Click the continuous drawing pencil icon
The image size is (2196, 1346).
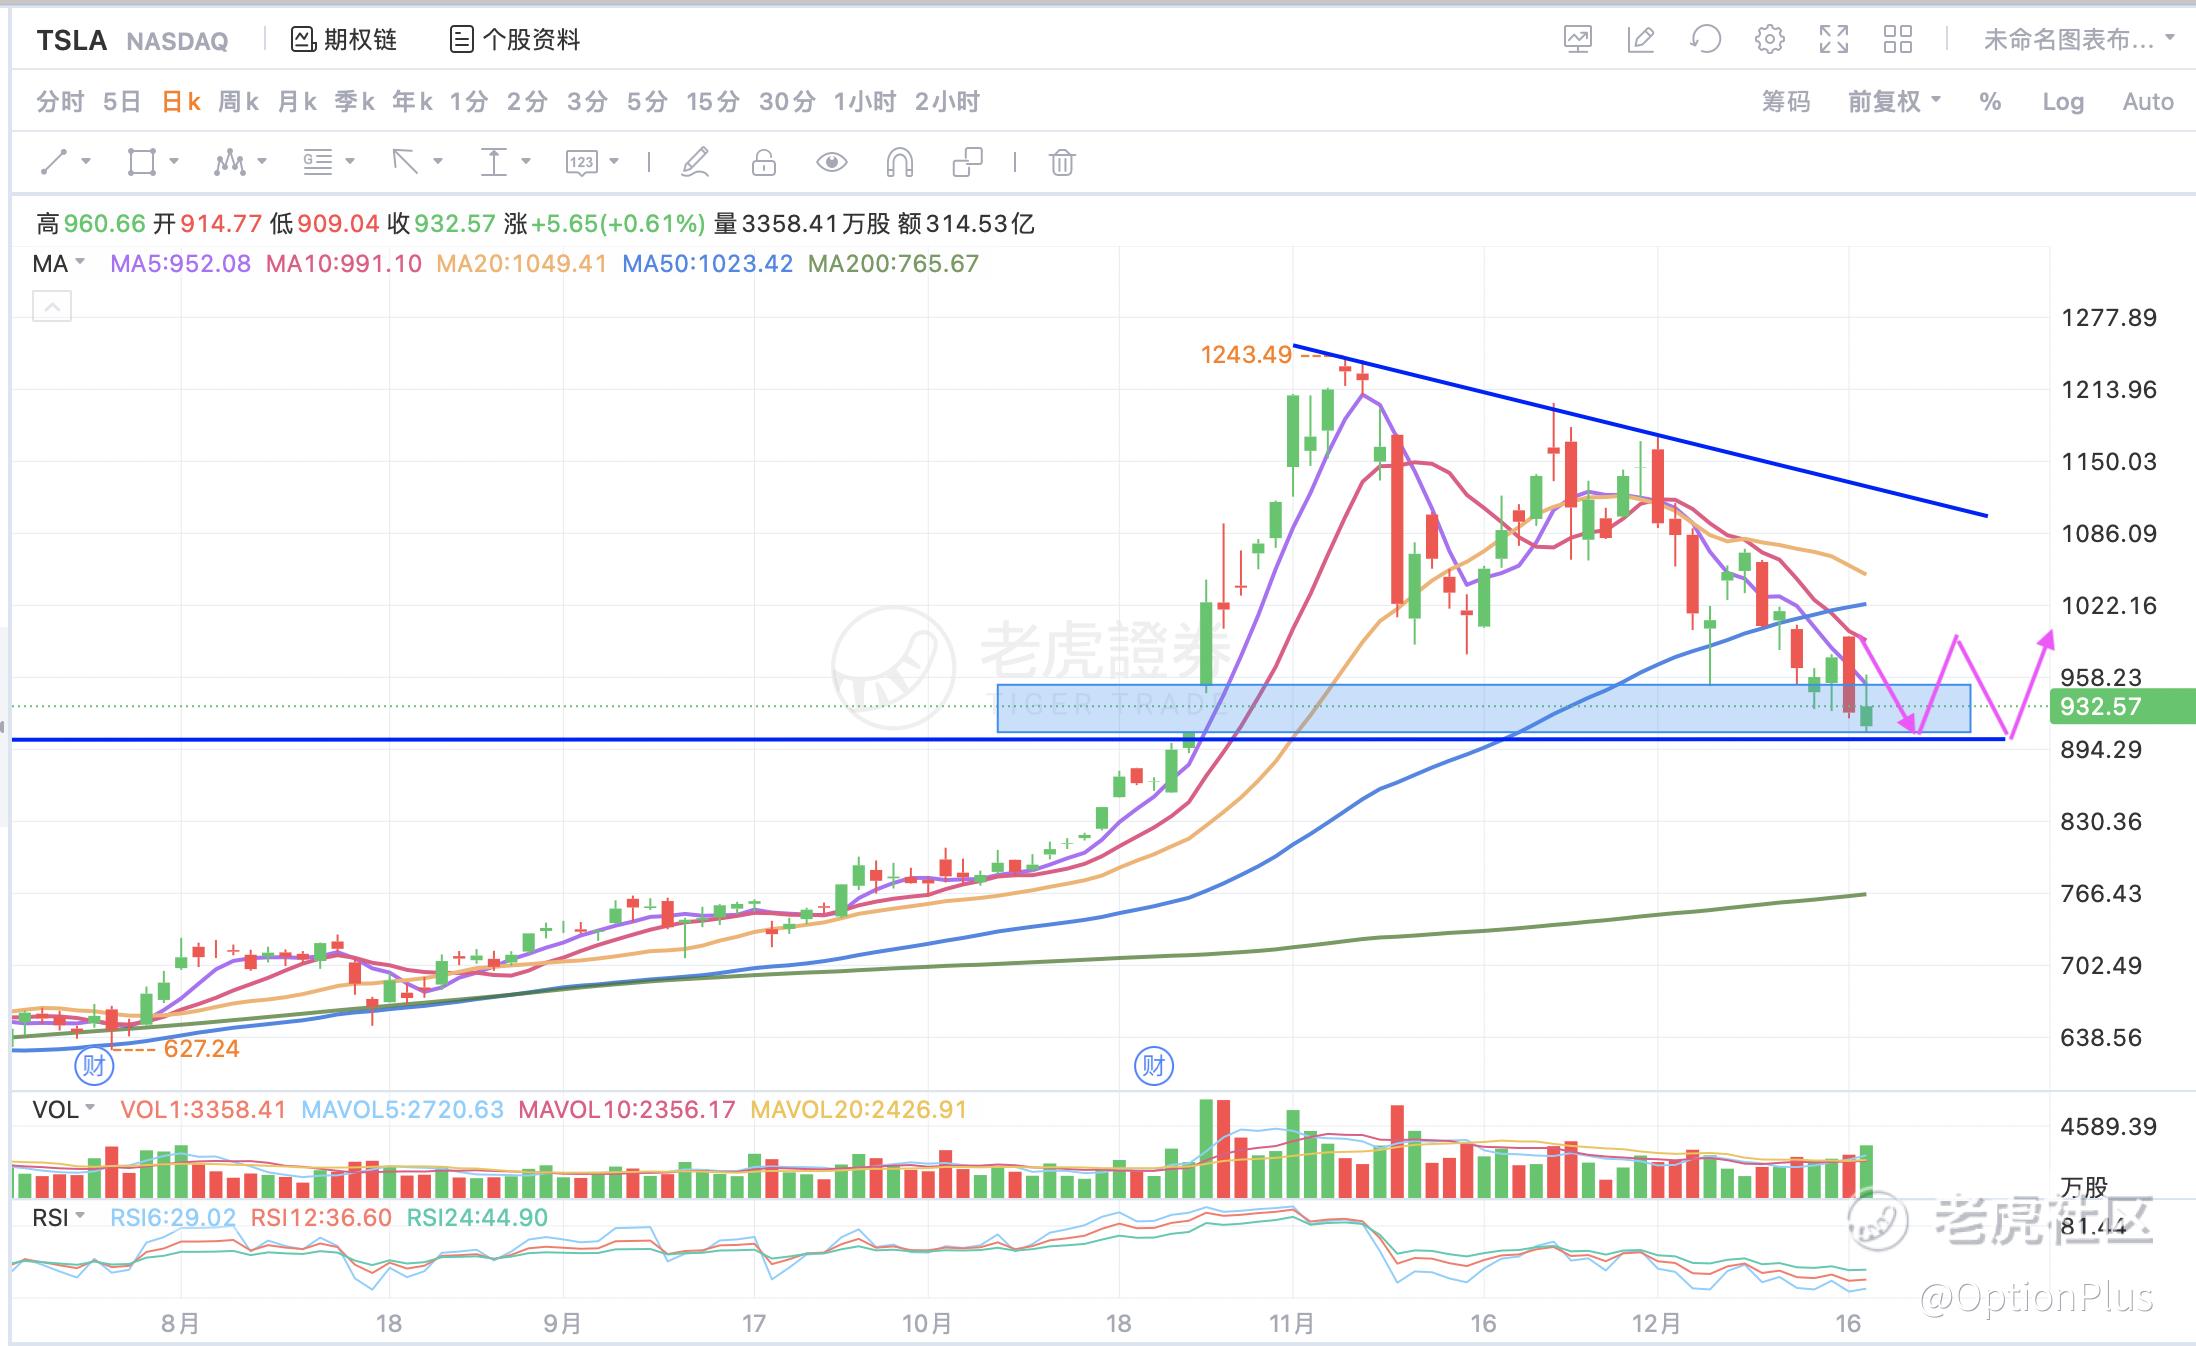(695, 162)
